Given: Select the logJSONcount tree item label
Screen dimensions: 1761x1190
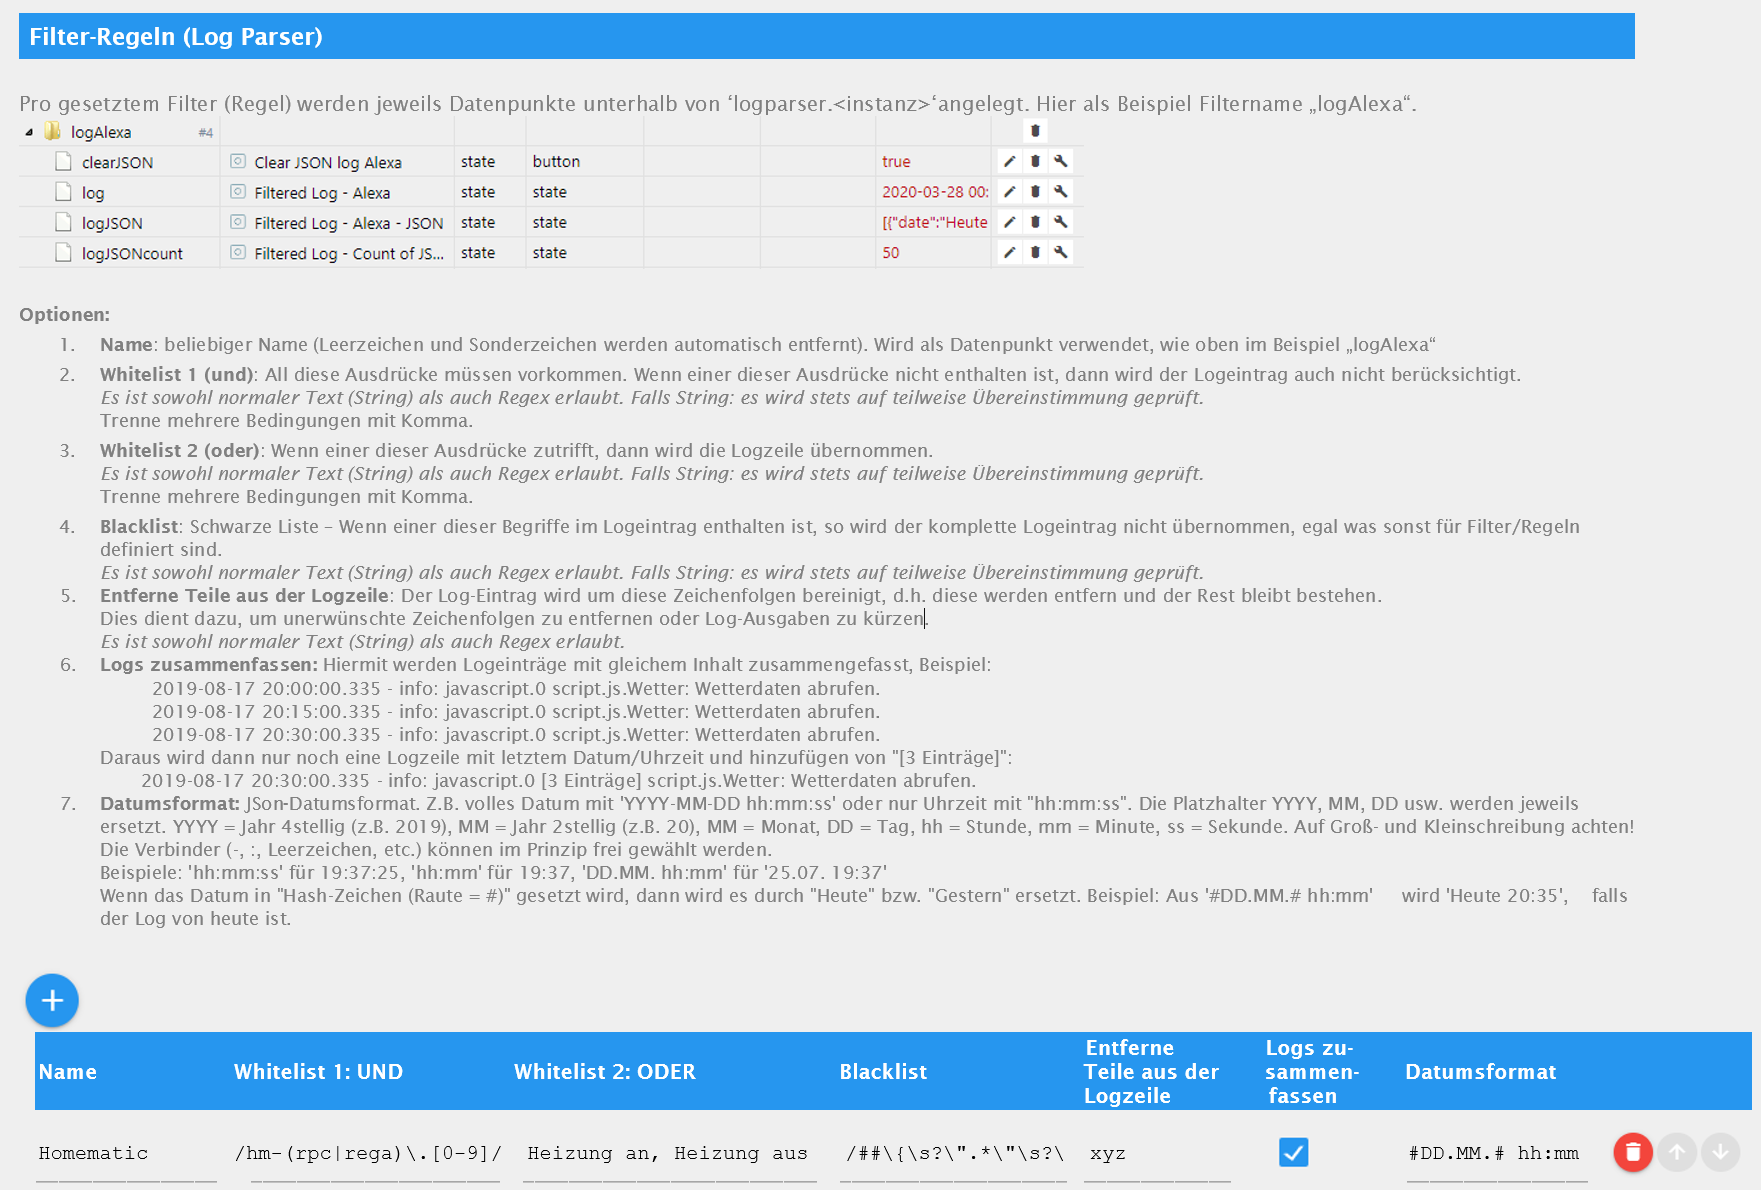Looking at the screenshot, I should click(132, 254).
